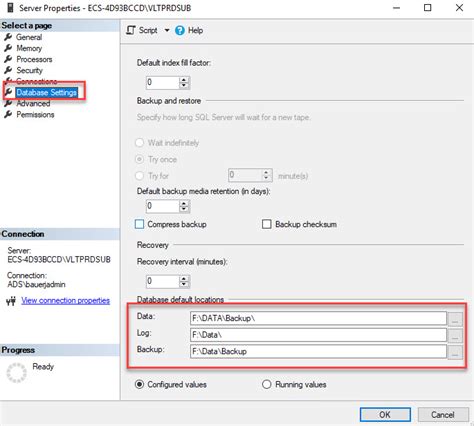The width and height of the screenshot is (474, 426).
Task: Click the Cancel button
Action: click(443, 415)
